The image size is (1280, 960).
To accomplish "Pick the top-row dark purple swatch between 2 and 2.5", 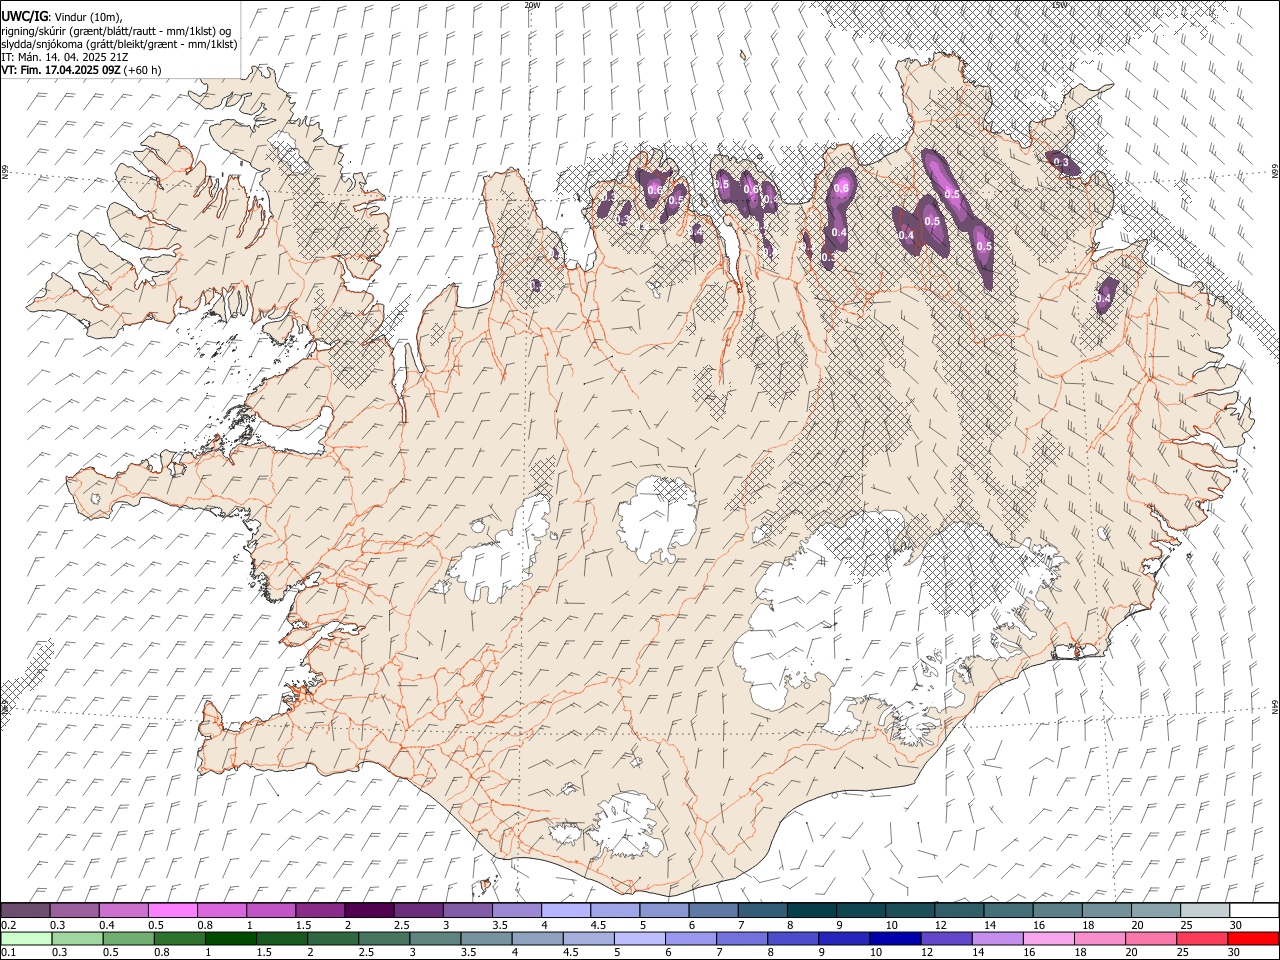I will point(370,911).
